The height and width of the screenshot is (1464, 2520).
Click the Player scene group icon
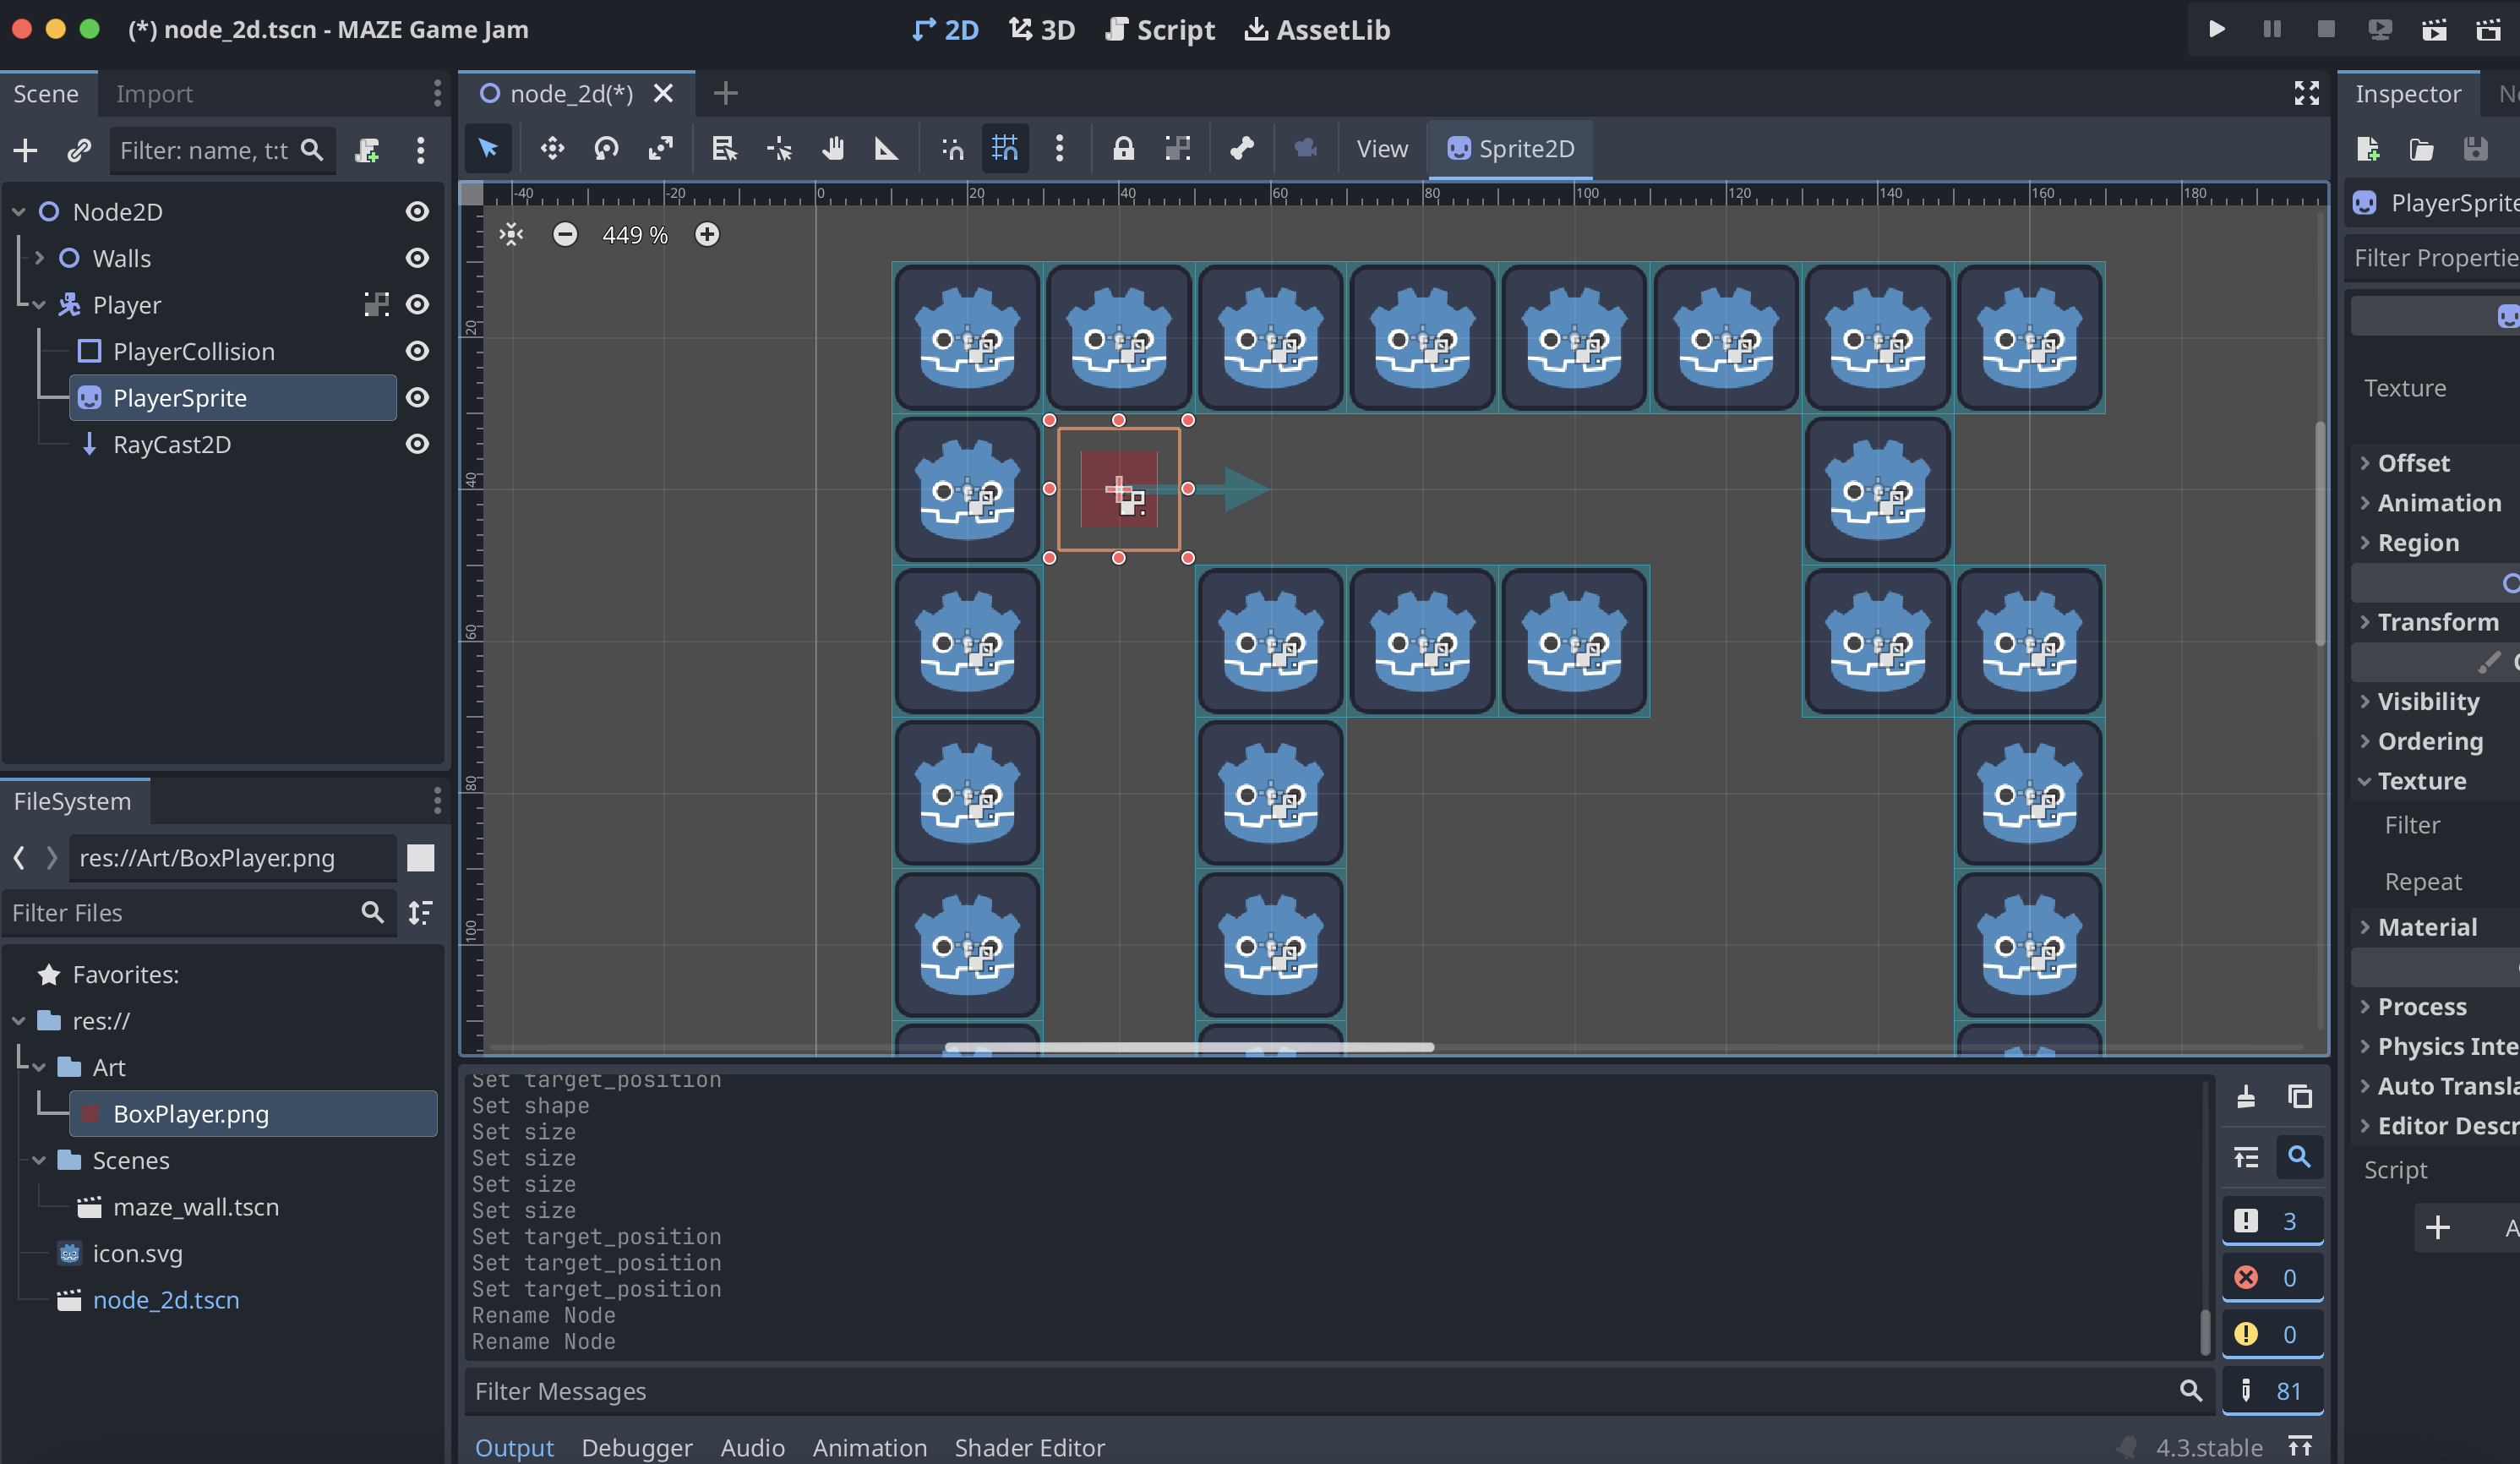tap(376, 305)
